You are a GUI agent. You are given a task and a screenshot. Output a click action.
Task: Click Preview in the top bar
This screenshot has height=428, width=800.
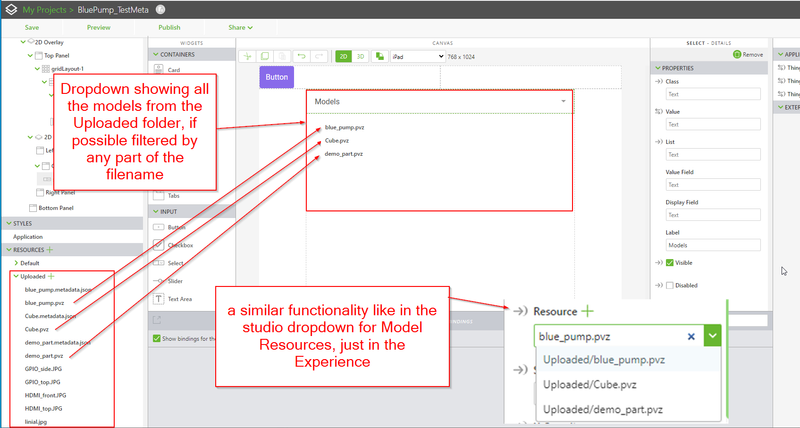point(99,27)
